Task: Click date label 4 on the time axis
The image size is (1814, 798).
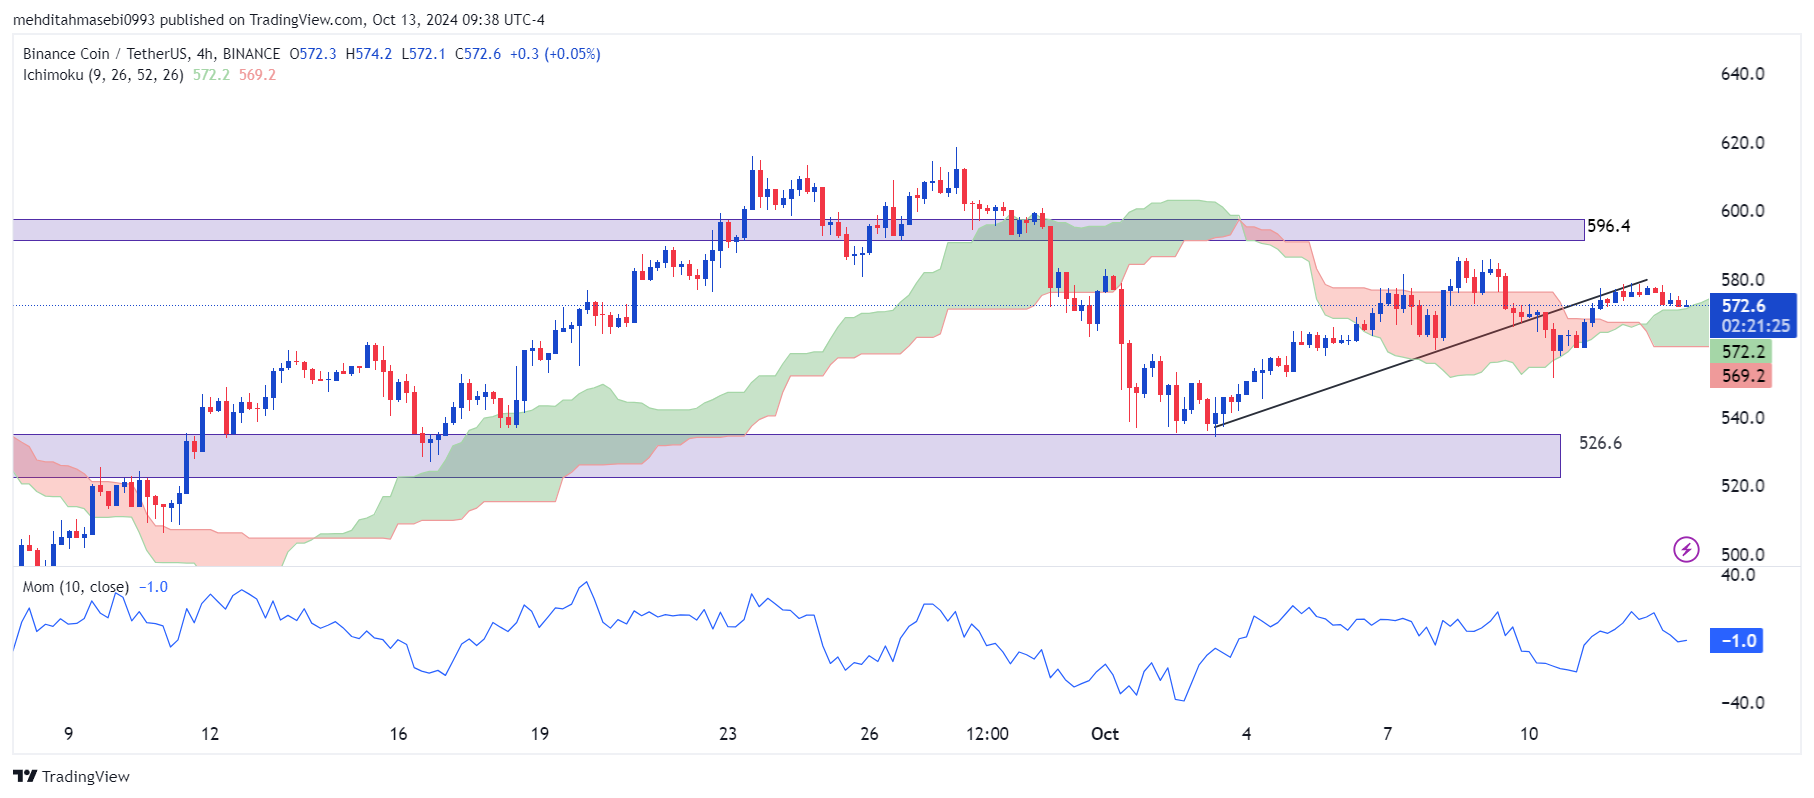Action: 1246,734
